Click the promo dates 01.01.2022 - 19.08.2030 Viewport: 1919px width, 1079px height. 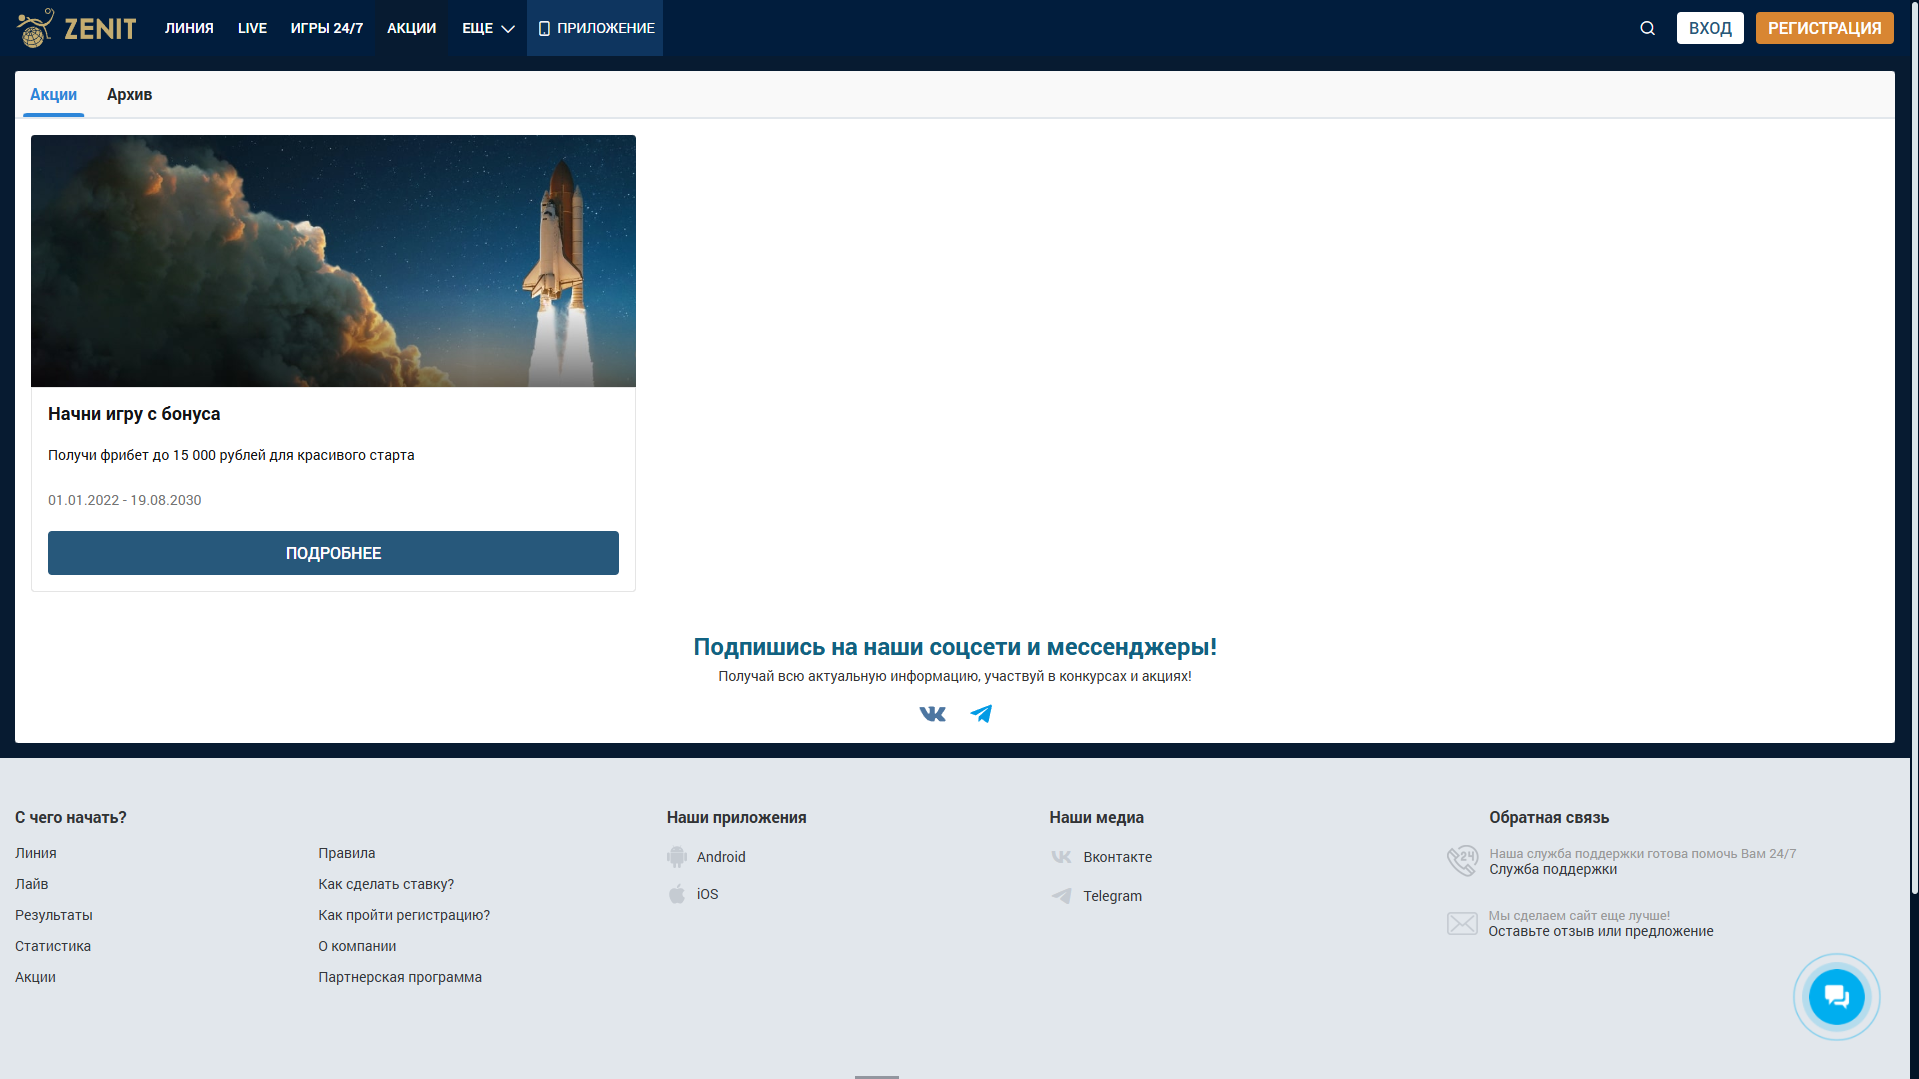click(125, 500)
